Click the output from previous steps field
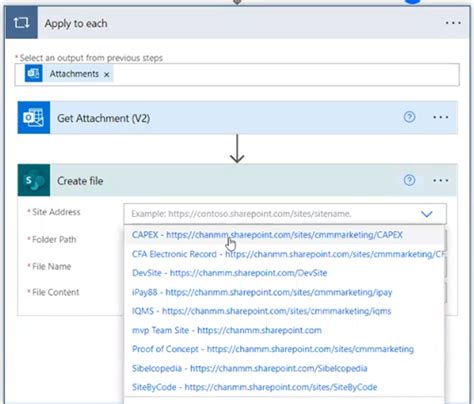Image resolution: width=474 pixels, height=404 pixels. 237,74
